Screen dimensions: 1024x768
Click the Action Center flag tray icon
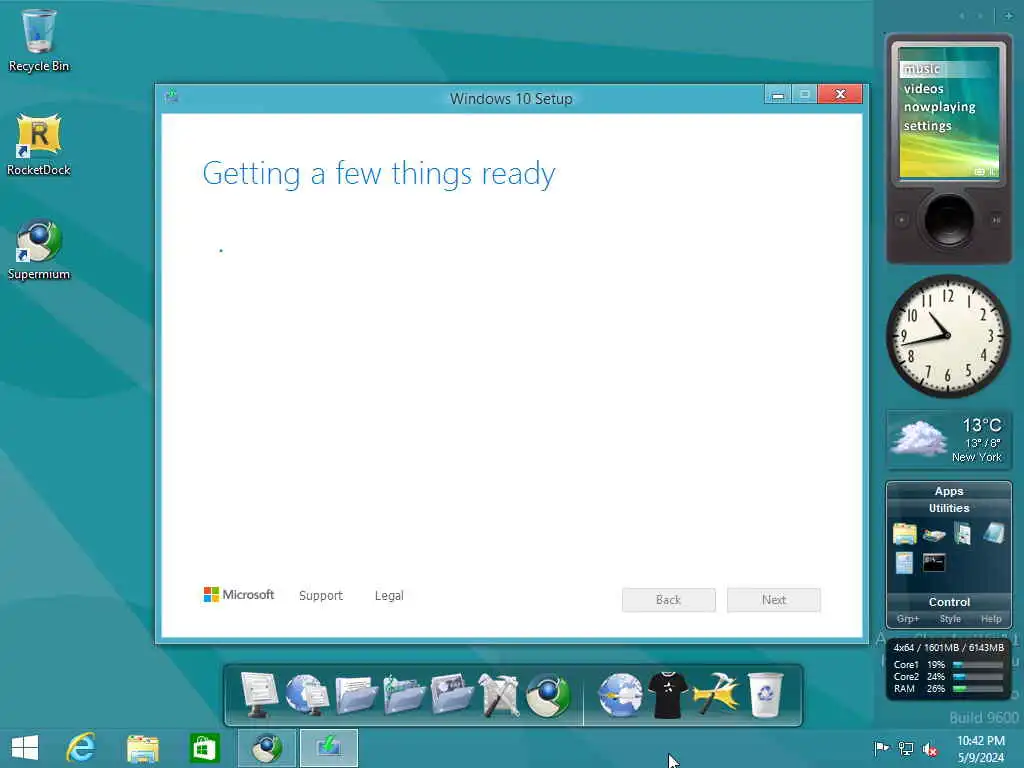(881, 748)
